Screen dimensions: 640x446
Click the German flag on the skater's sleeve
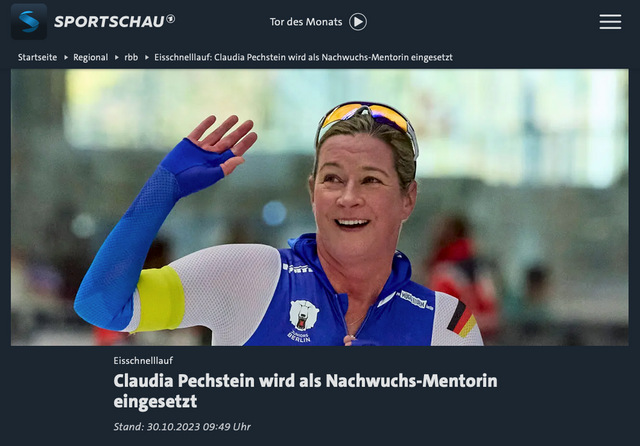(x=462, y=319)
